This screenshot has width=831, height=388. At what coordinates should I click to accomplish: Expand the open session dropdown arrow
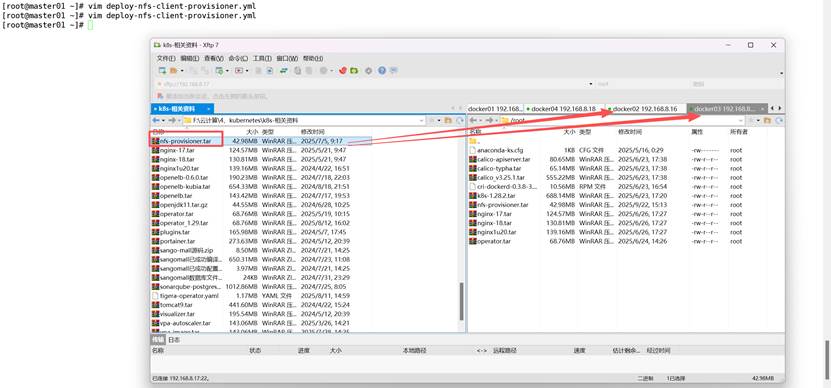[182, 70]
